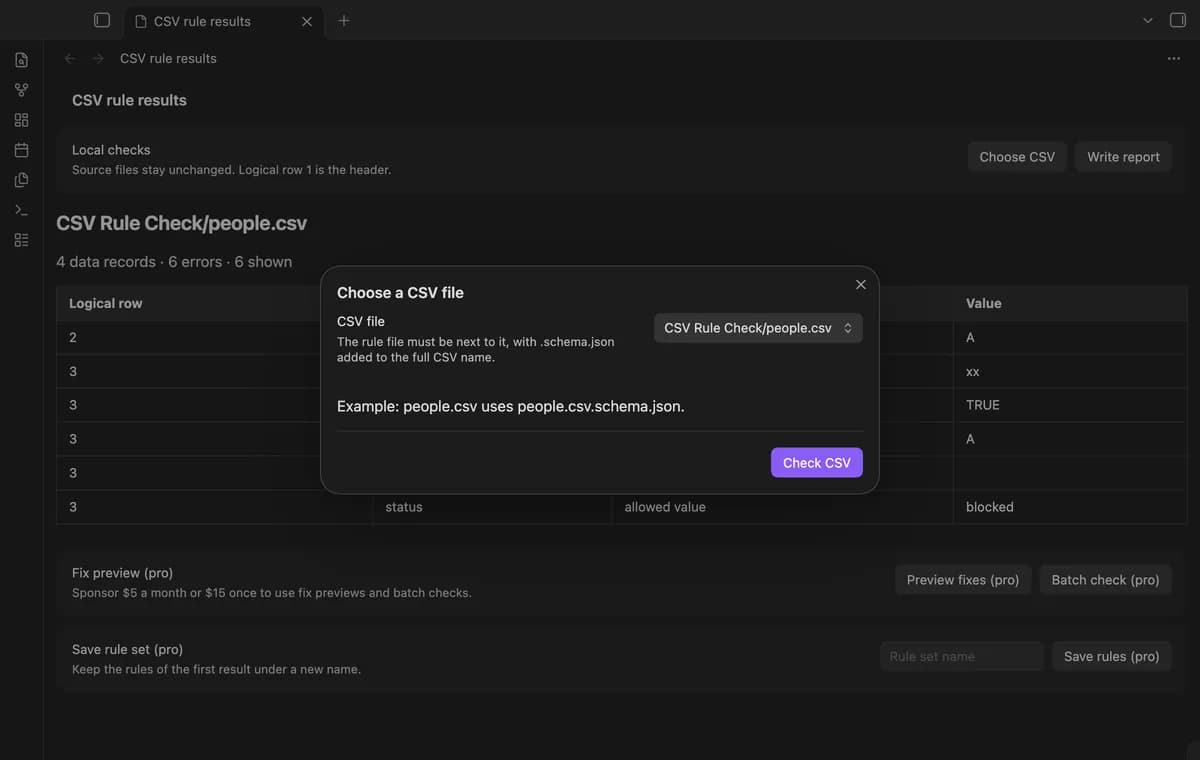Navigate back with the left arrow
The image size is (1200, 760).
[70, 58]
